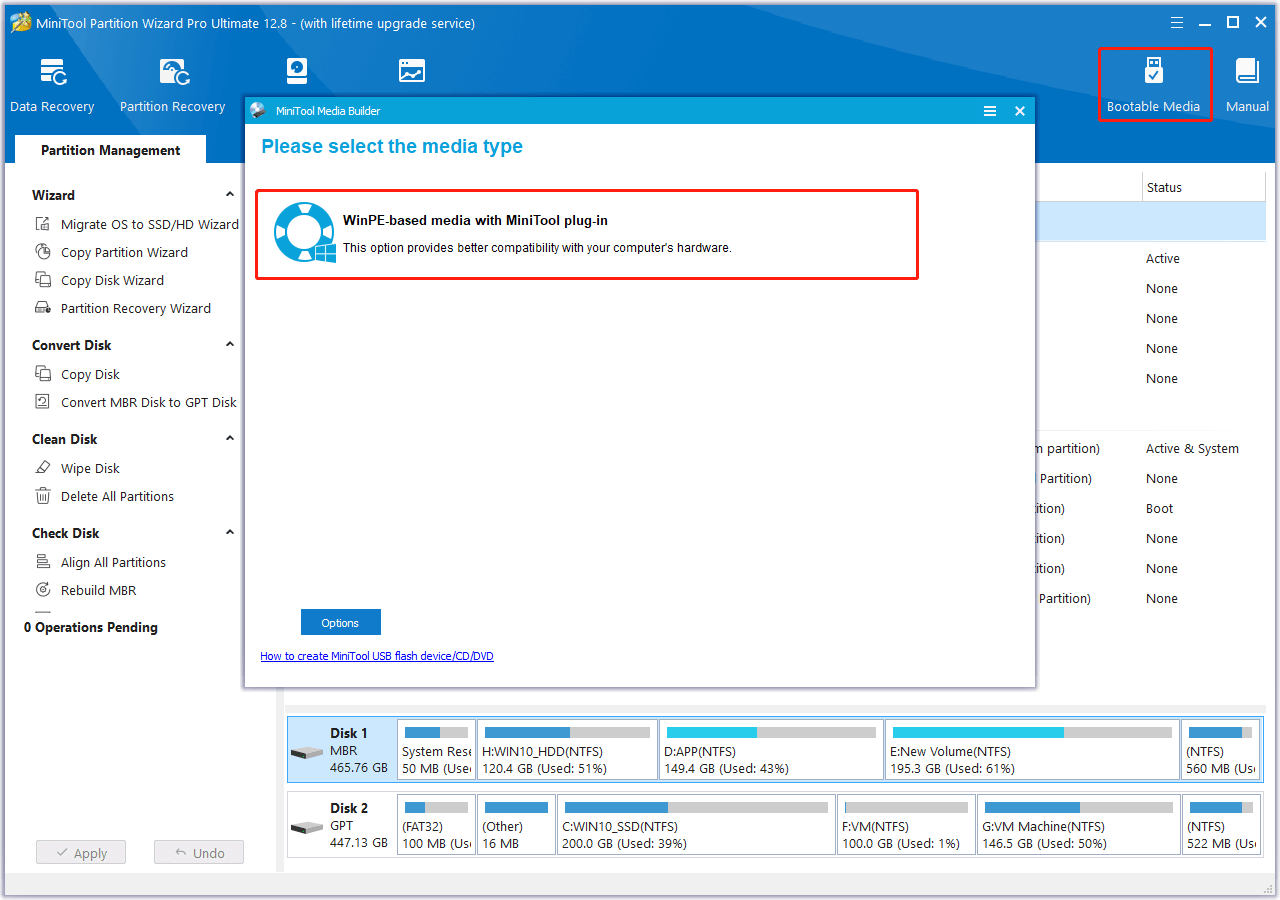Image resolution: width=1280 pixels, height=900 pixels.
Task: Open Data Recovery tool
Action: point(52,86)
